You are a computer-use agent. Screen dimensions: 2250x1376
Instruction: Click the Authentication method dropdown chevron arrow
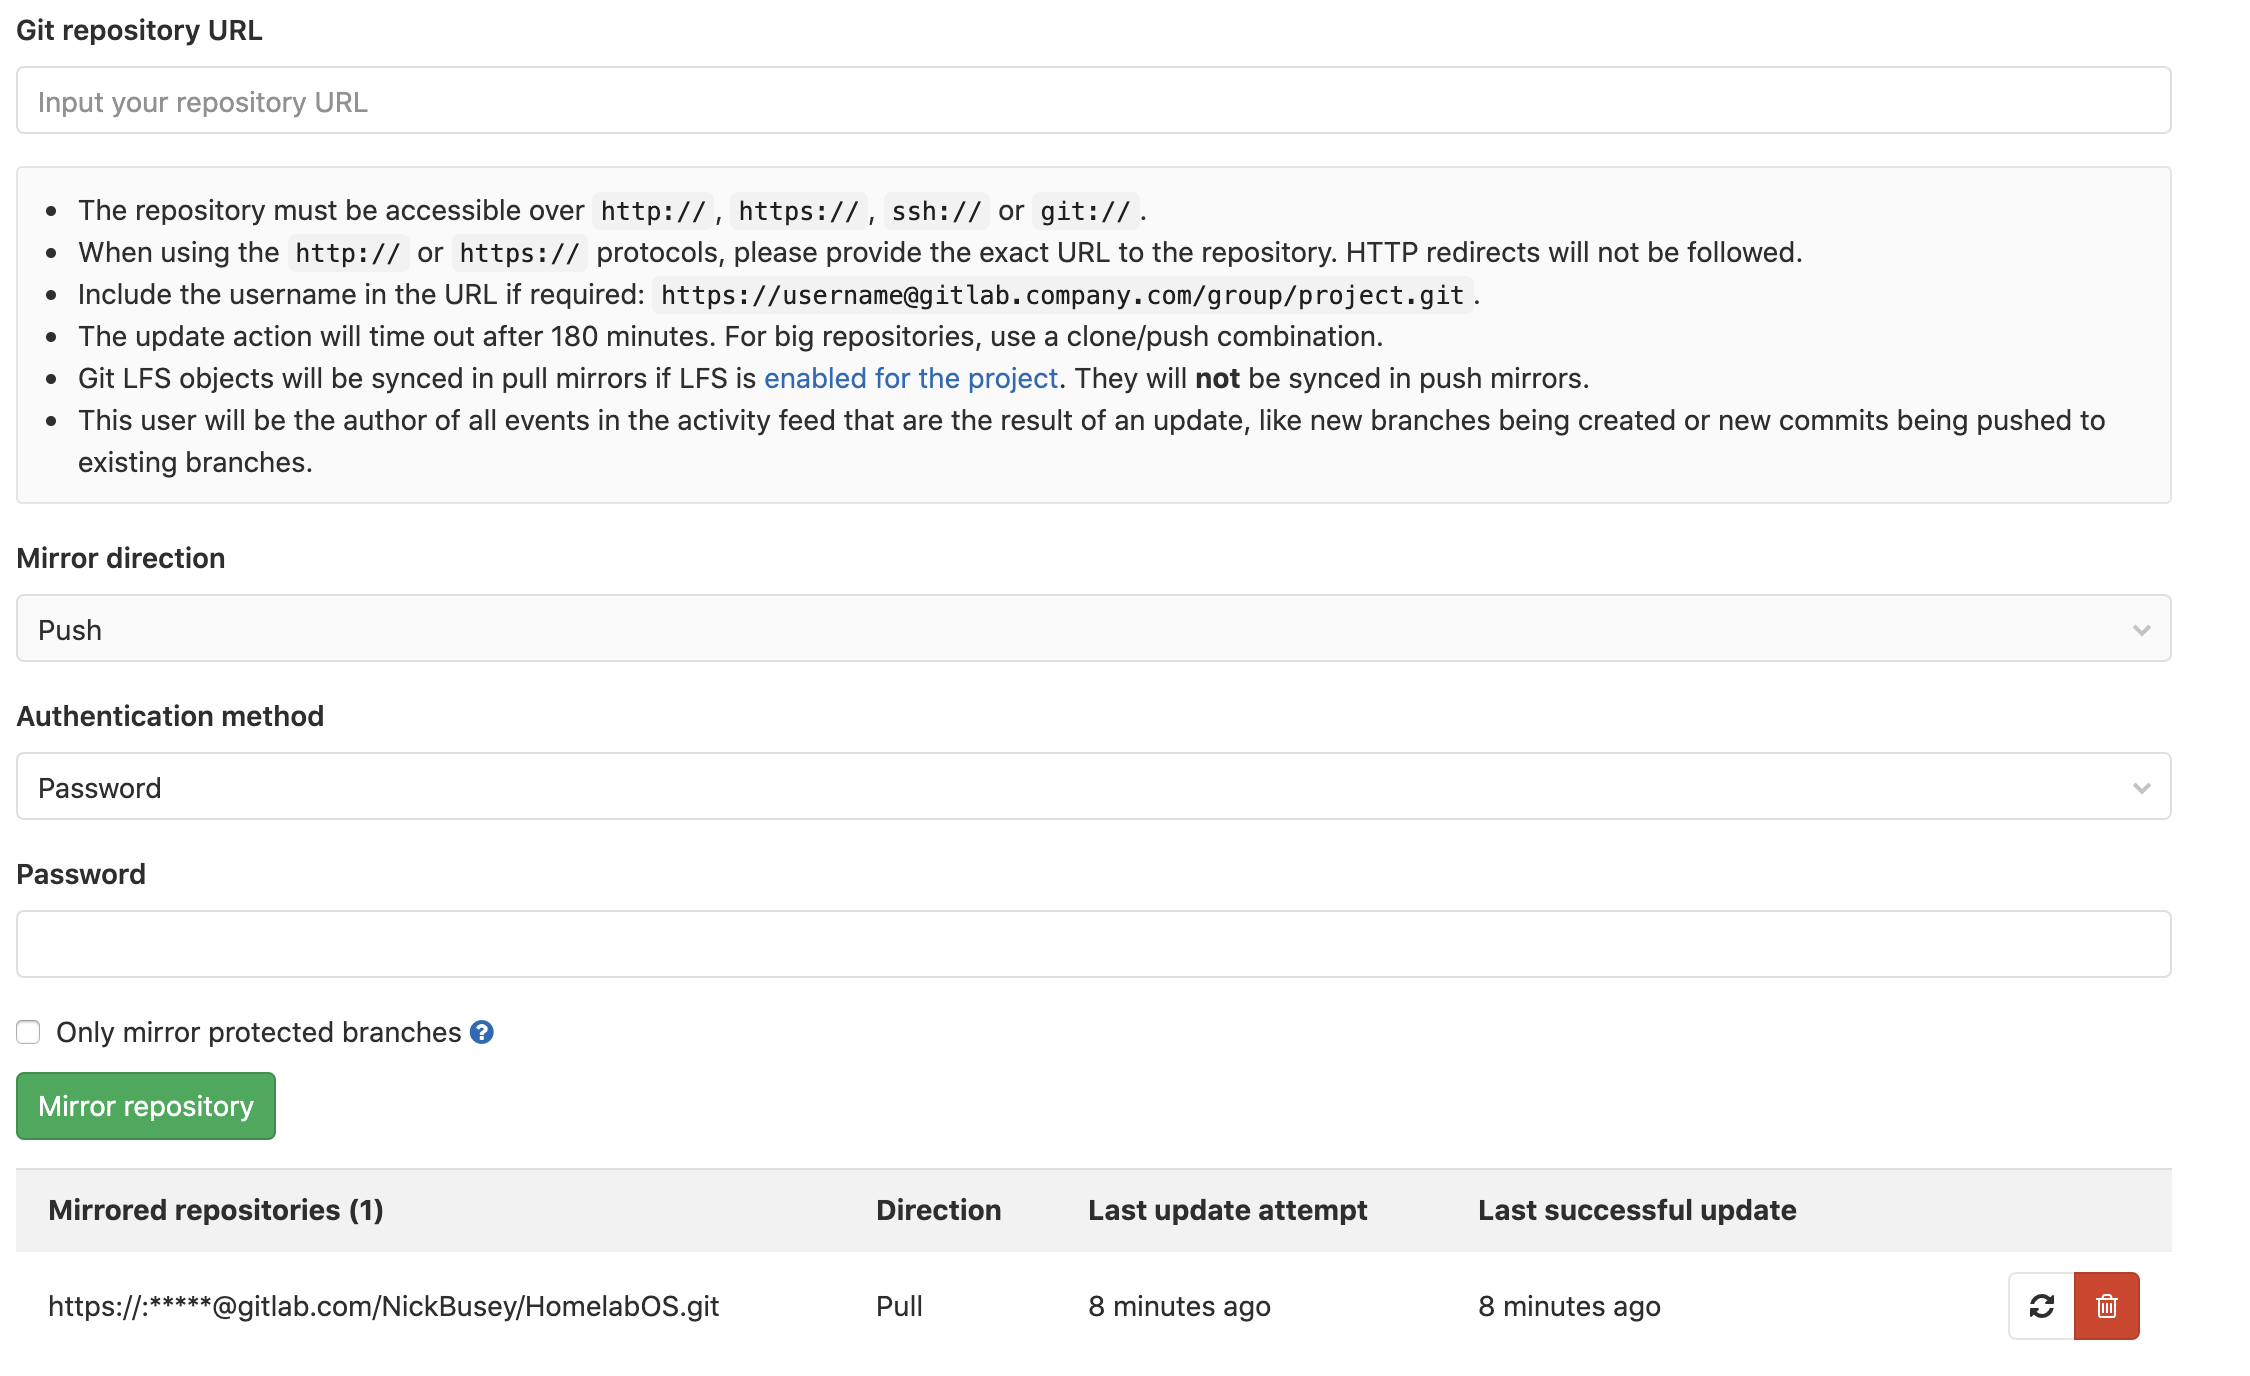(x=2141, y=788)
